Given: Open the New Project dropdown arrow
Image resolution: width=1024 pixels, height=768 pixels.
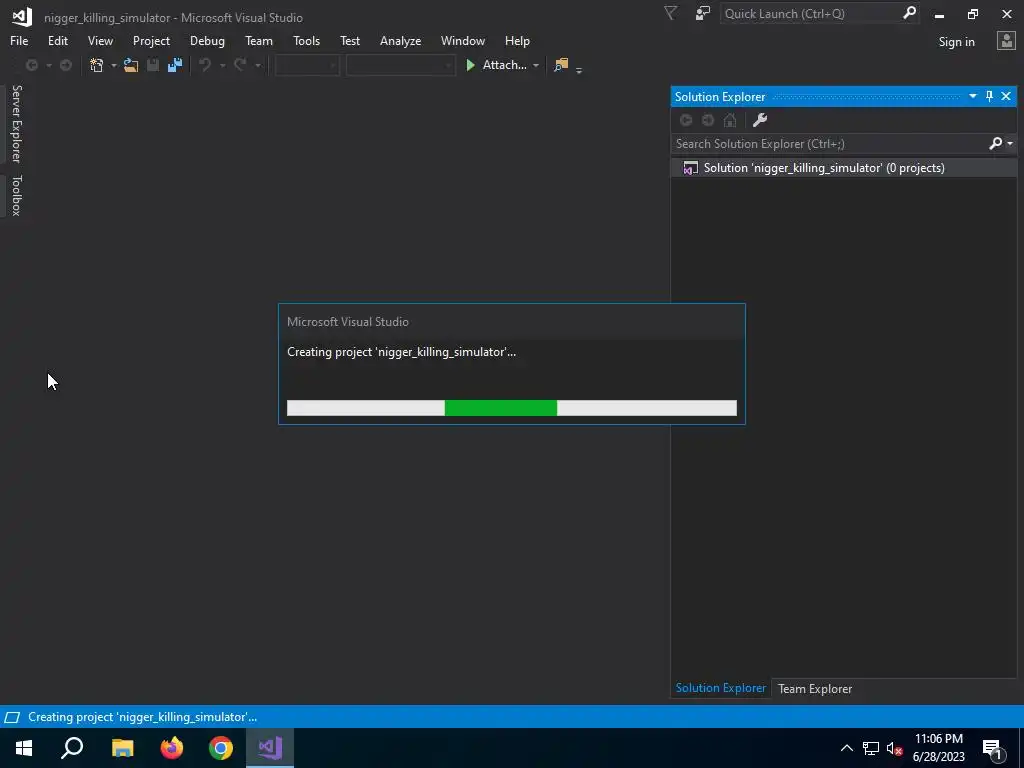Looking at the screenshot, I should pos(114,65).
